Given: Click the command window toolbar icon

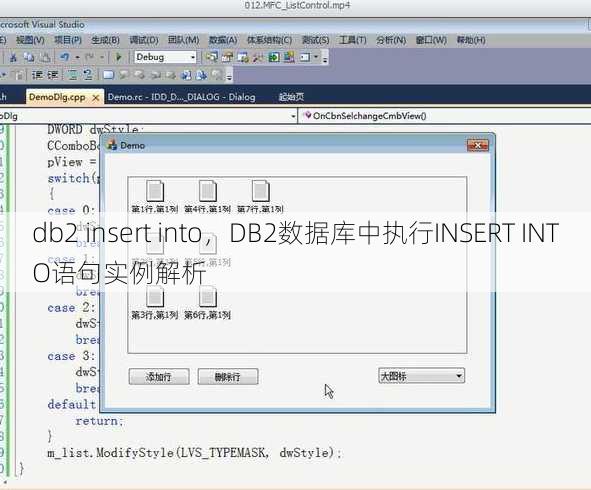Looking at the screenshot, I should (305, 57).
